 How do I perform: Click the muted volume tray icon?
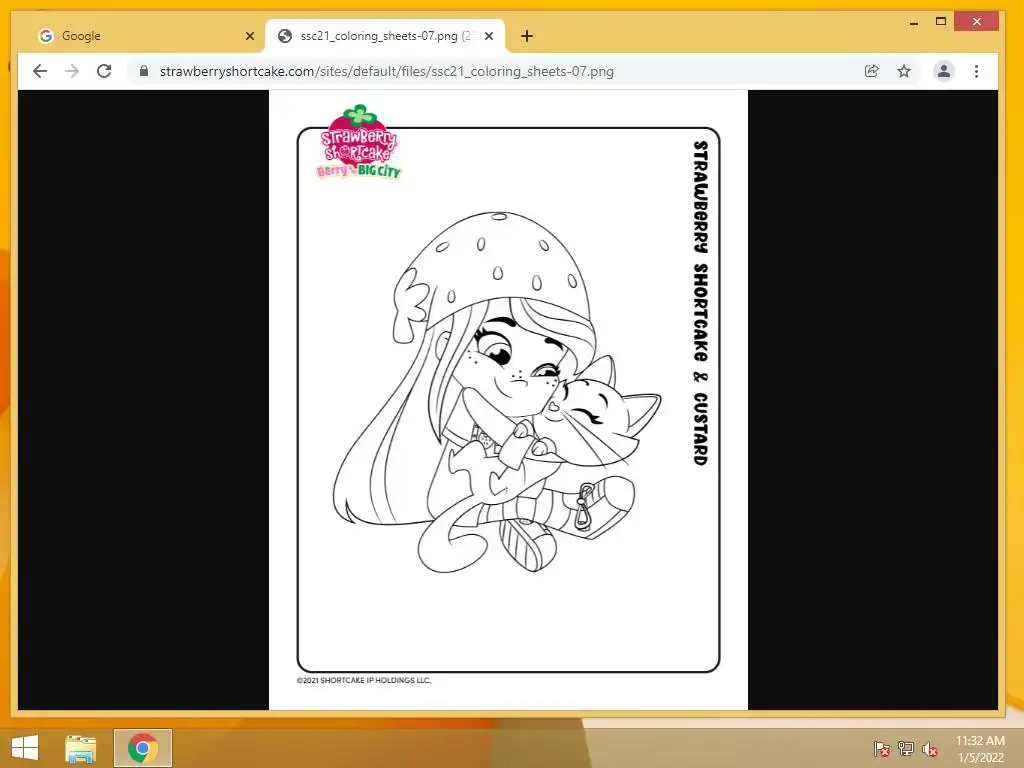[930, 749]
